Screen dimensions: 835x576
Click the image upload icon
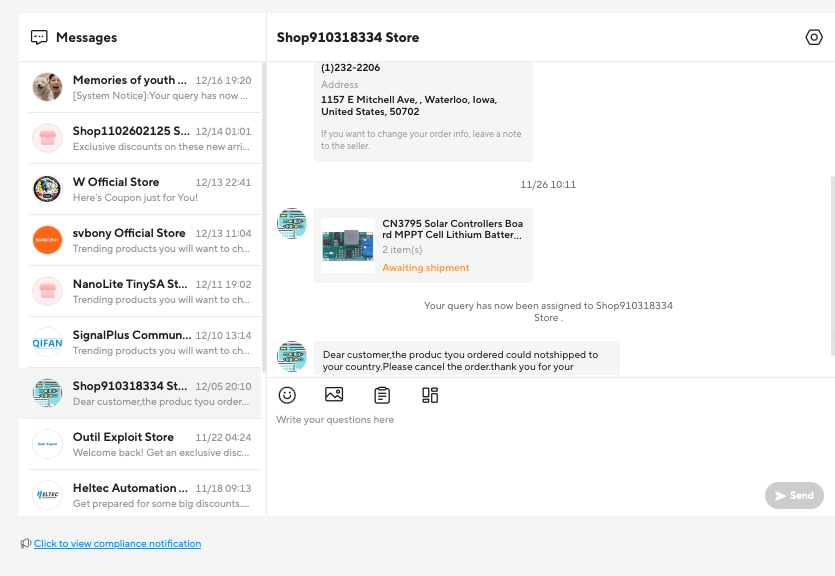[x=334, y=395]
